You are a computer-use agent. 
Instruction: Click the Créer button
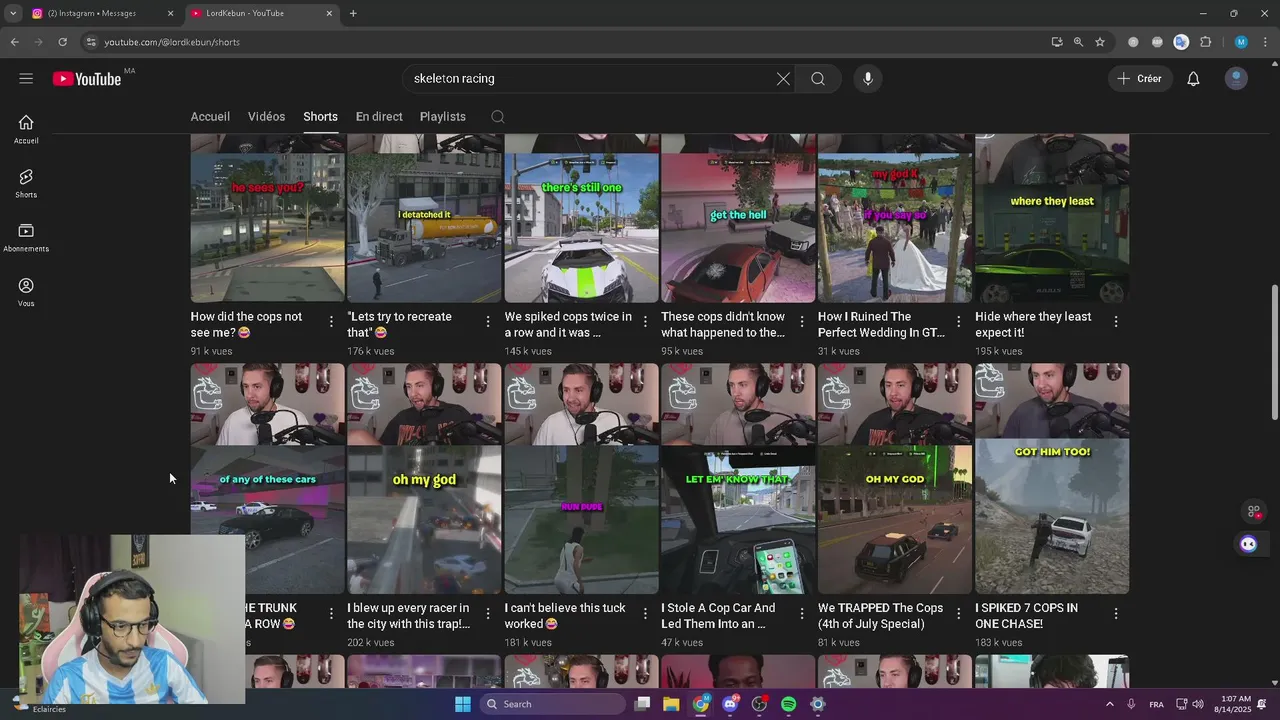(x=1140, y=79)
